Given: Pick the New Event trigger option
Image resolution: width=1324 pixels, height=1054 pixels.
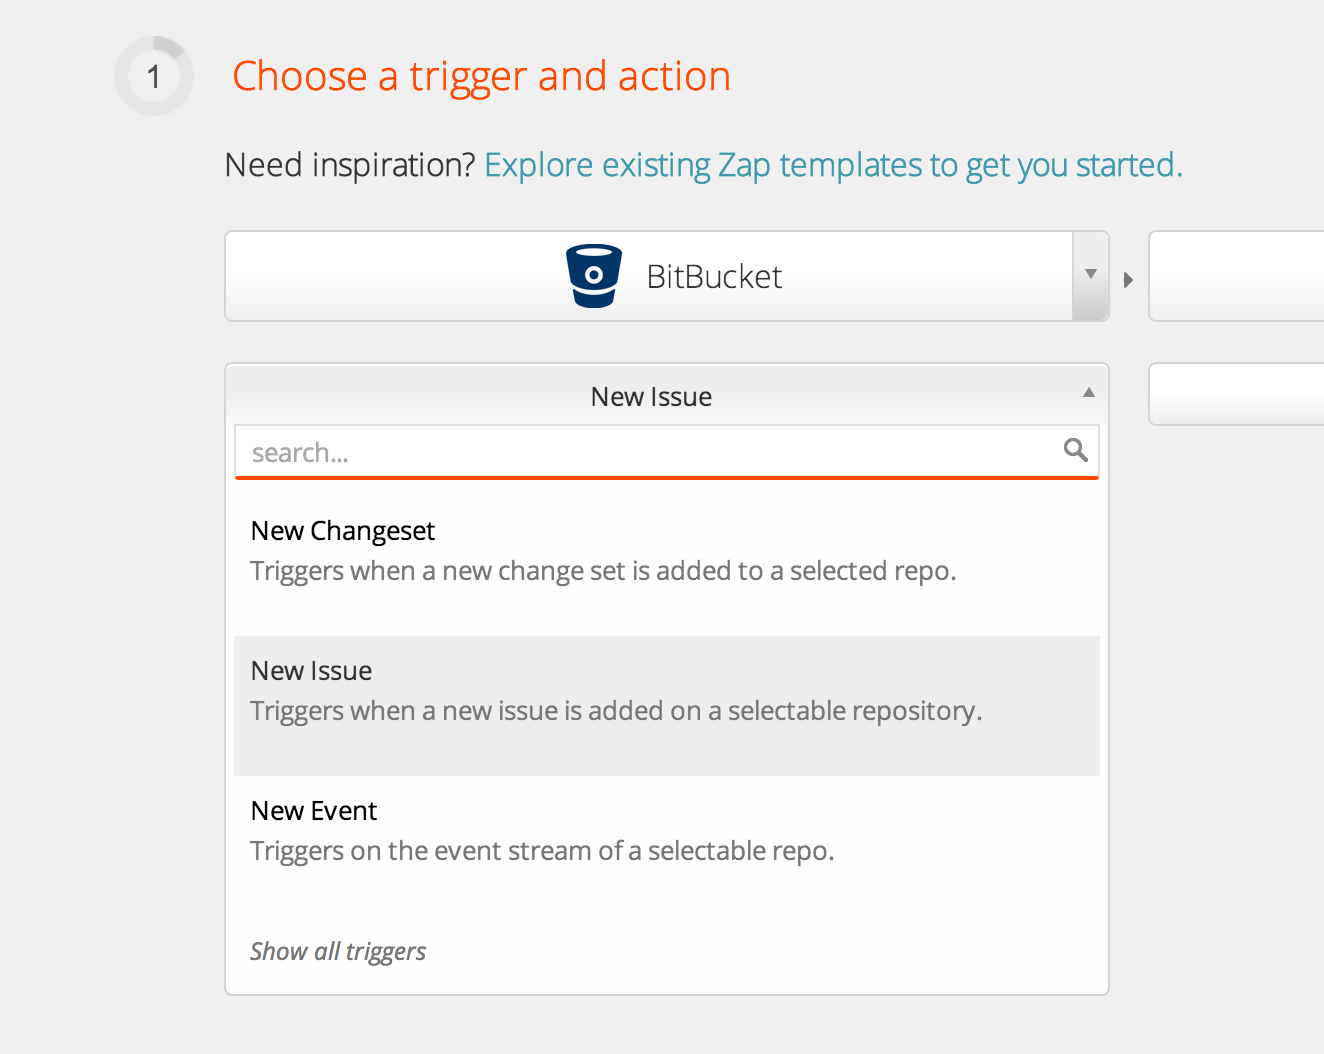Looking at the screenshot, I should (667, 846).
